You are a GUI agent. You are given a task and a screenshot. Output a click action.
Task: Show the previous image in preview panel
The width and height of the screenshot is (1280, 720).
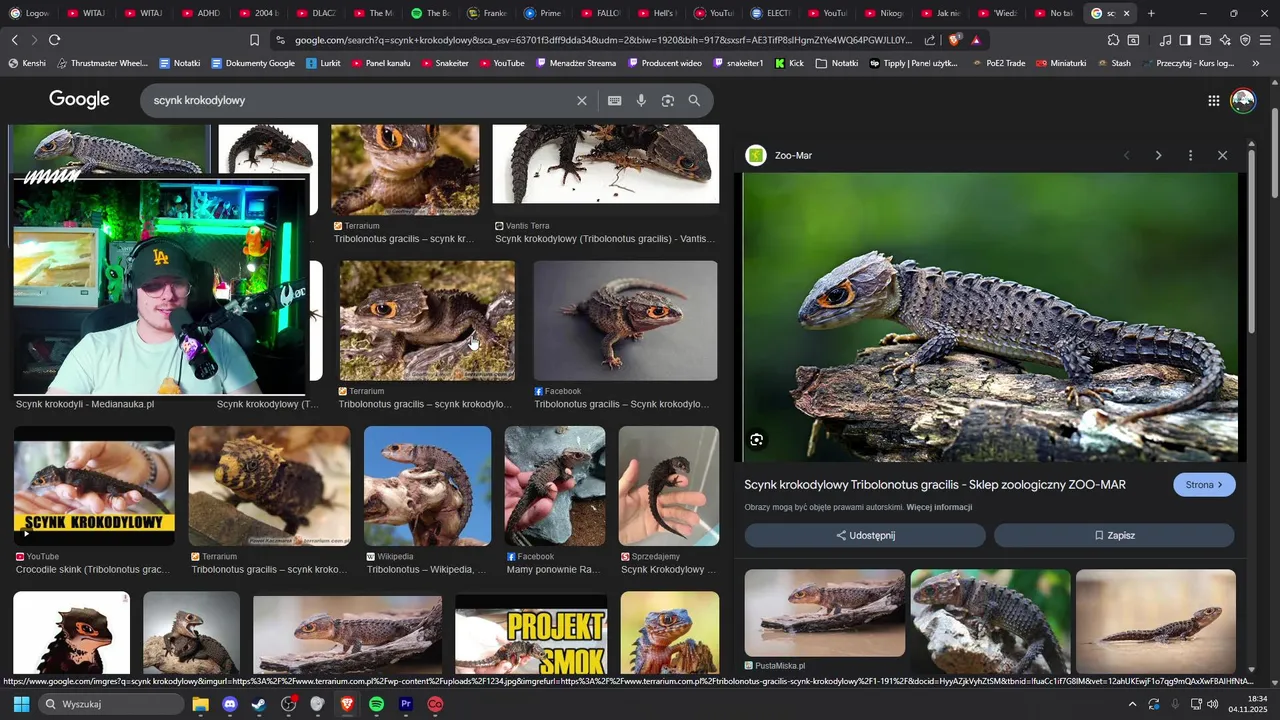pos(1127,155)
